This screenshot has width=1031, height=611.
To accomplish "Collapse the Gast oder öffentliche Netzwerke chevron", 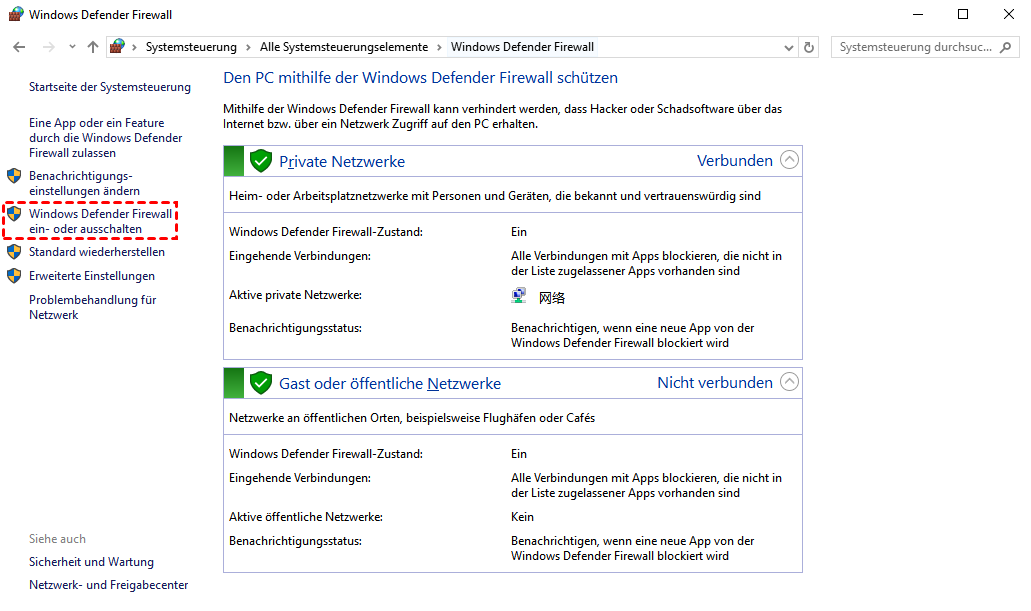I will pos(789,382).
